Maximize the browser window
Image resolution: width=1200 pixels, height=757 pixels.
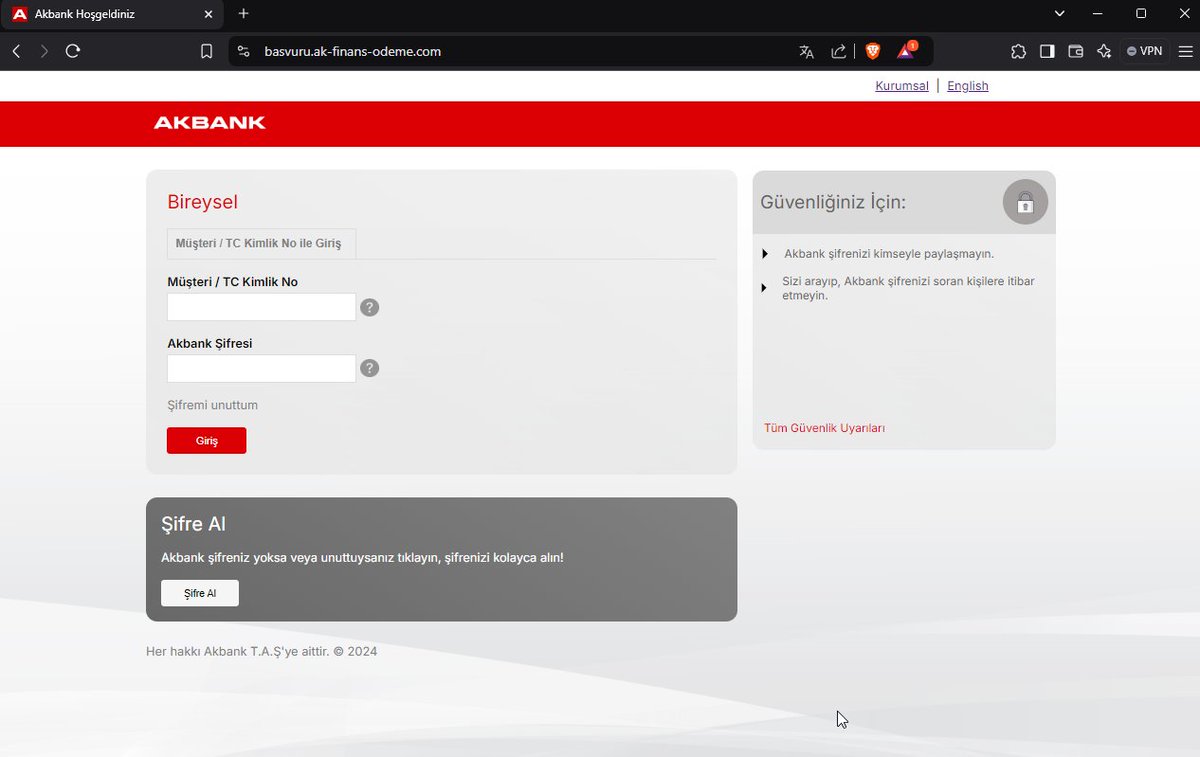(x=1141, y=14)
